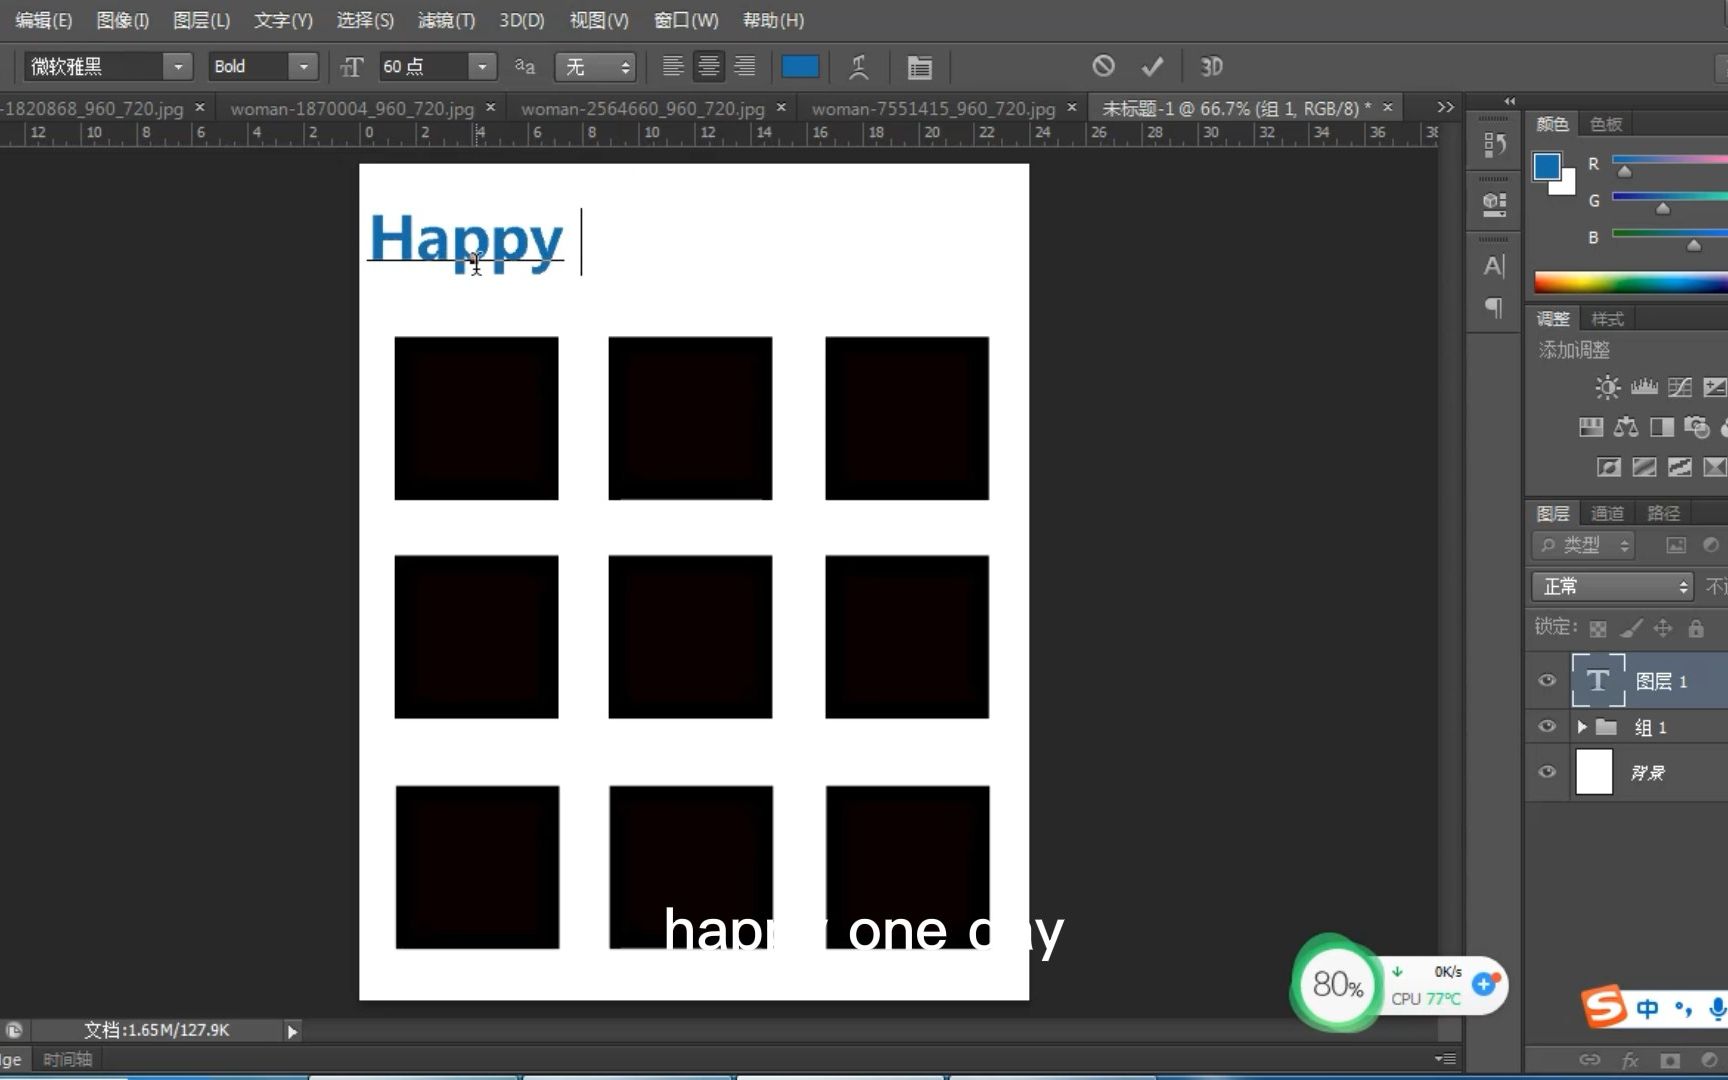Click the 3D text button
Screen dimensions: 1728x1080
click(x=1211, y=67)
